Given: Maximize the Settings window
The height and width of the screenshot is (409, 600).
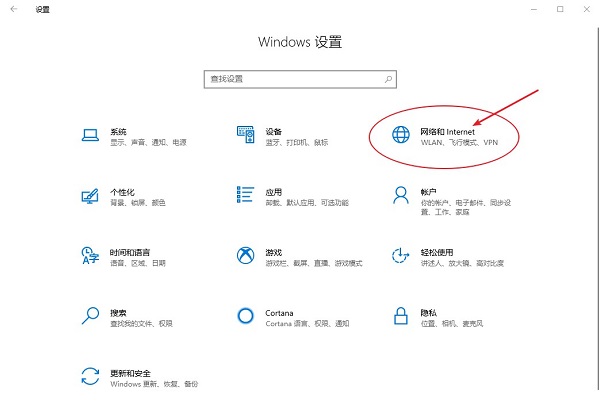Looking at the screenshot, I should point(560,9).
